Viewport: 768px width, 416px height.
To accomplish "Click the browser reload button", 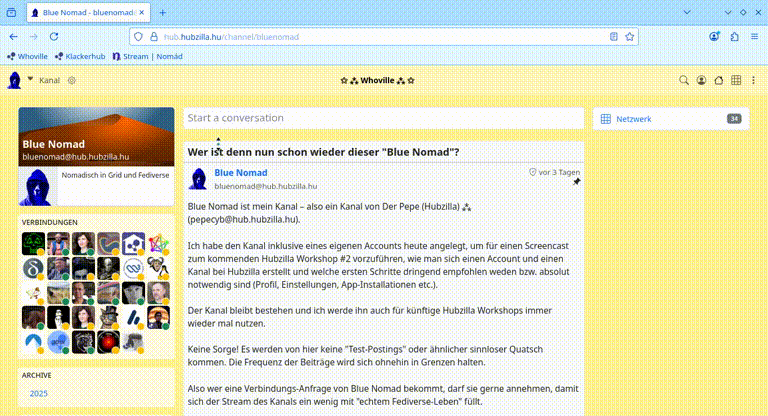I will pyautogui.click(x=53, y=36).
